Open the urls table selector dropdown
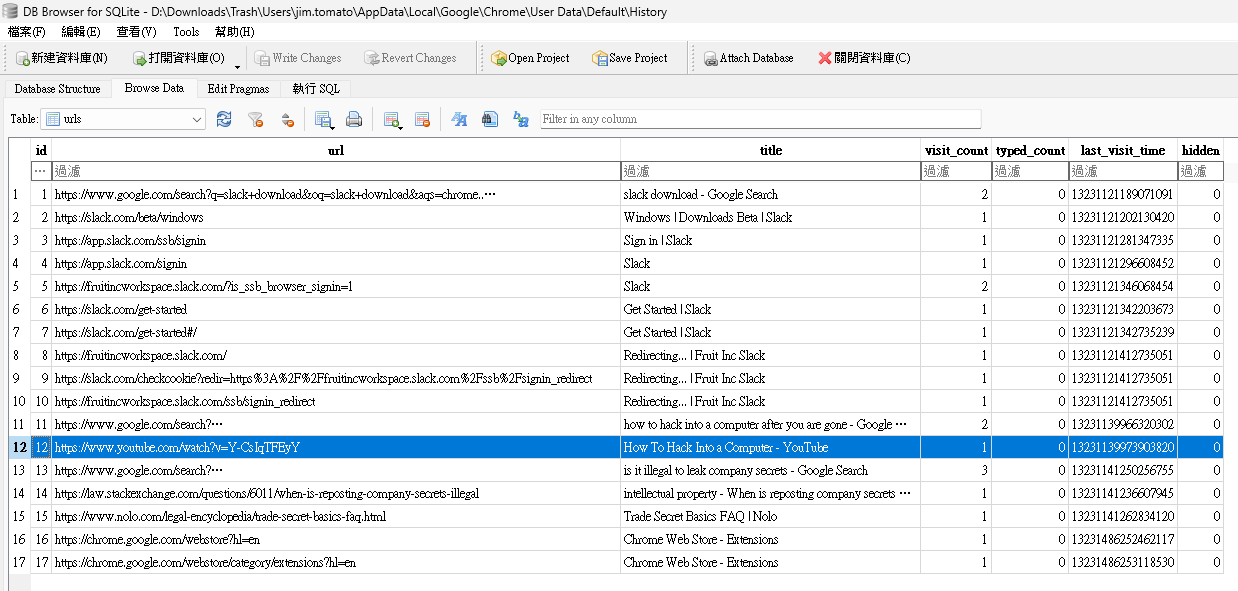This screenshot has width=1238, height=591. [x=123, y=119]
